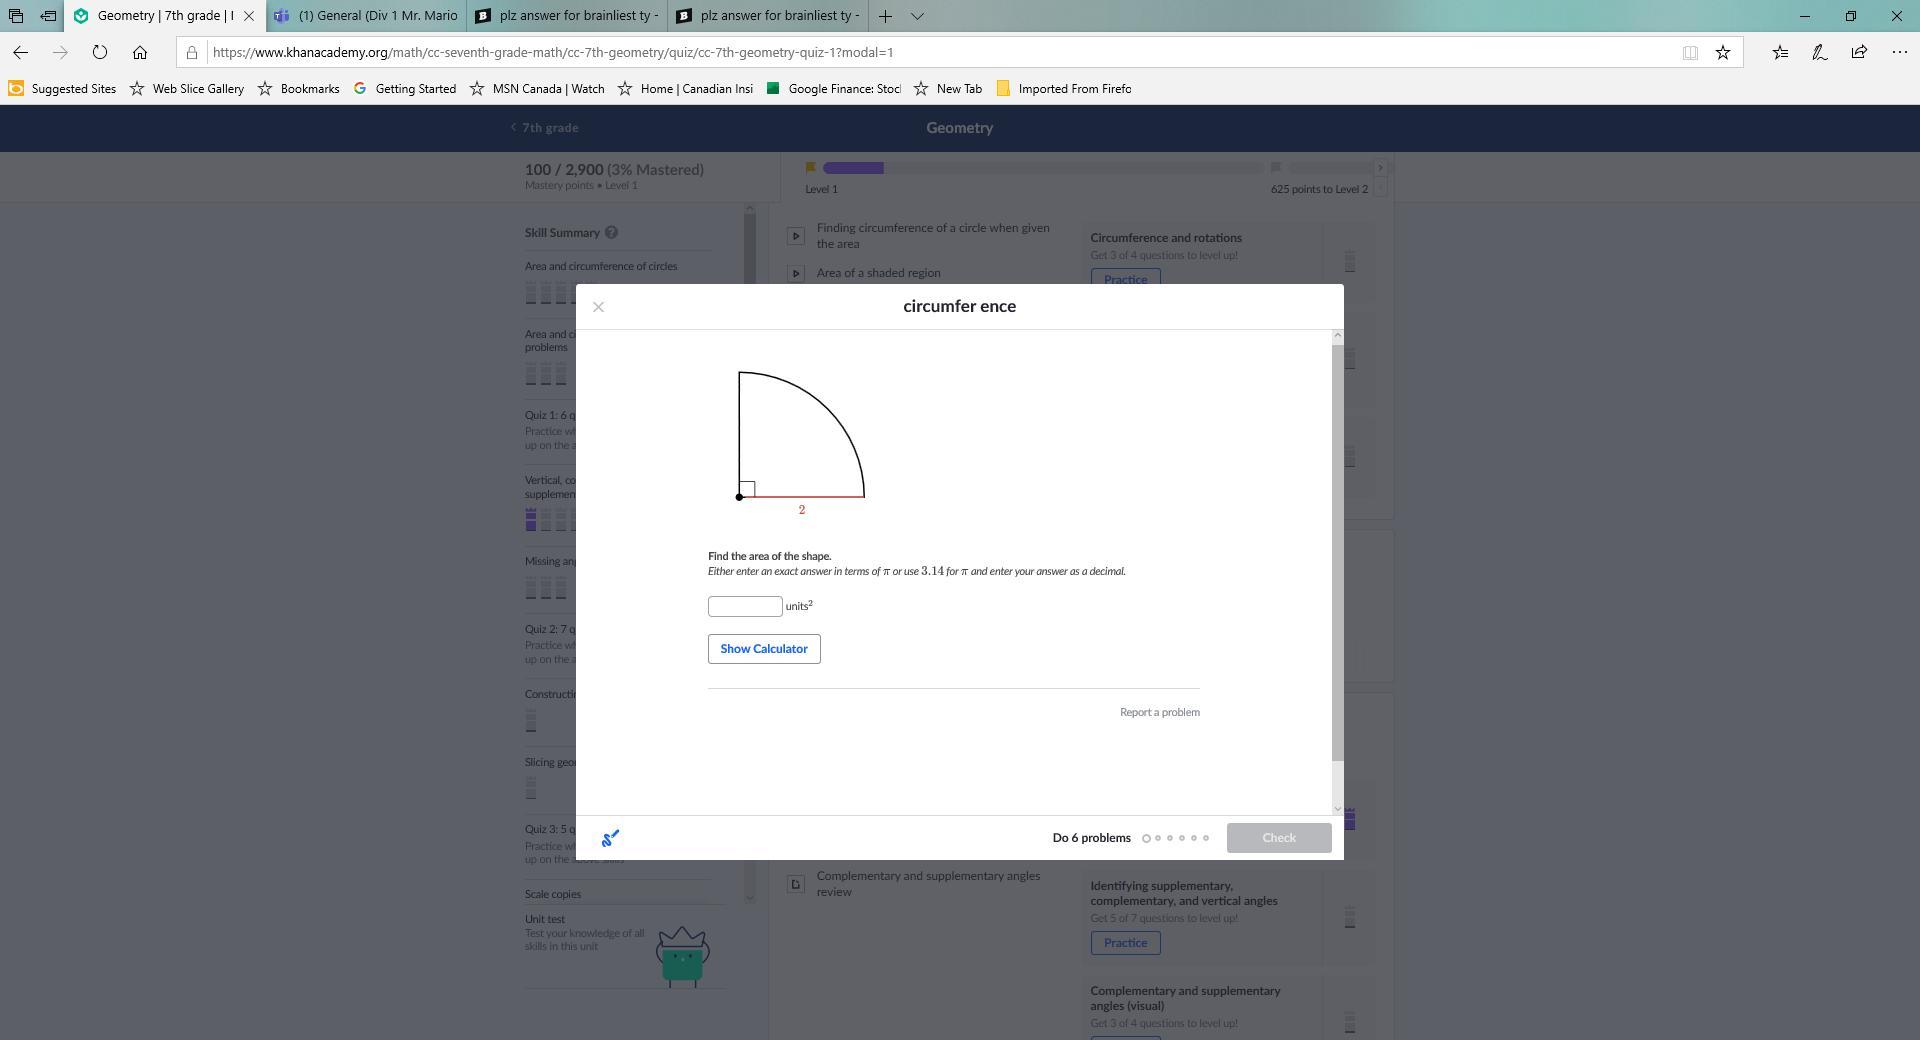Open Area and circumference of circles skill

pyautogui.click(x=601, y=267)
